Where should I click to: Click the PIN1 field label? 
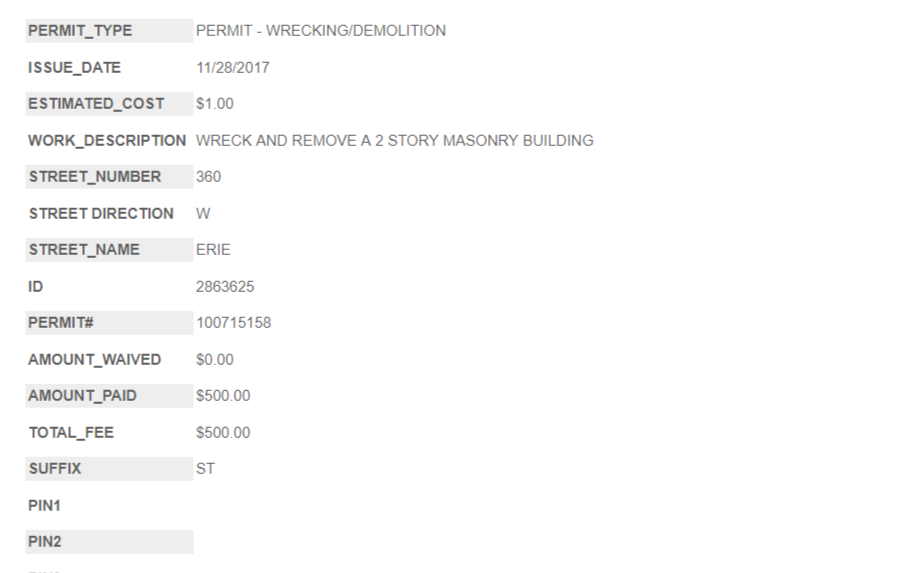coord(45,506)
